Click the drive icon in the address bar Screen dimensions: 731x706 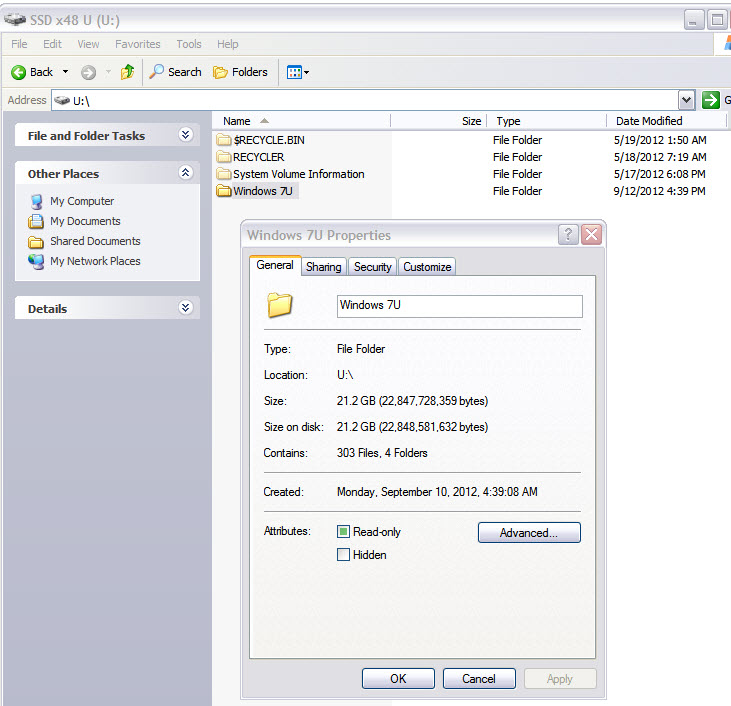coord(62,100)
